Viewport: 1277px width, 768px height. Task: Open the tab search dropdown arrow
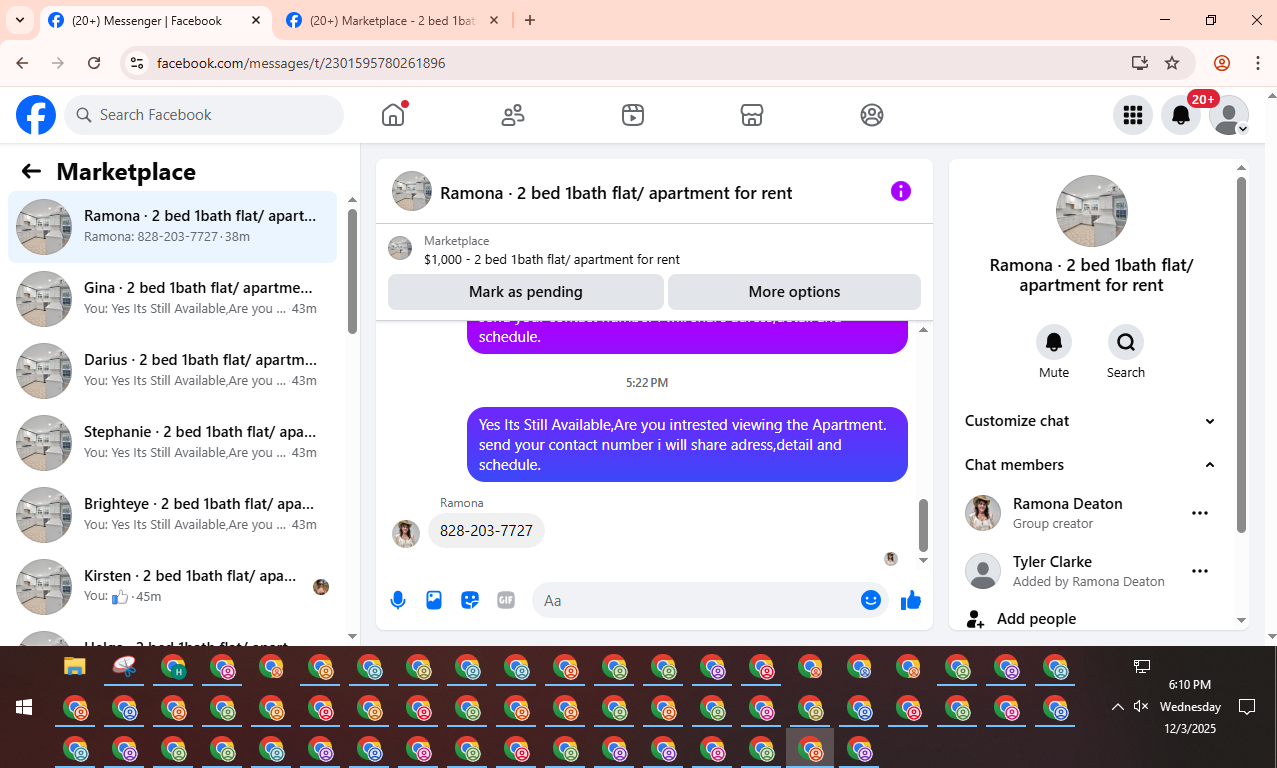coord(19,21)
